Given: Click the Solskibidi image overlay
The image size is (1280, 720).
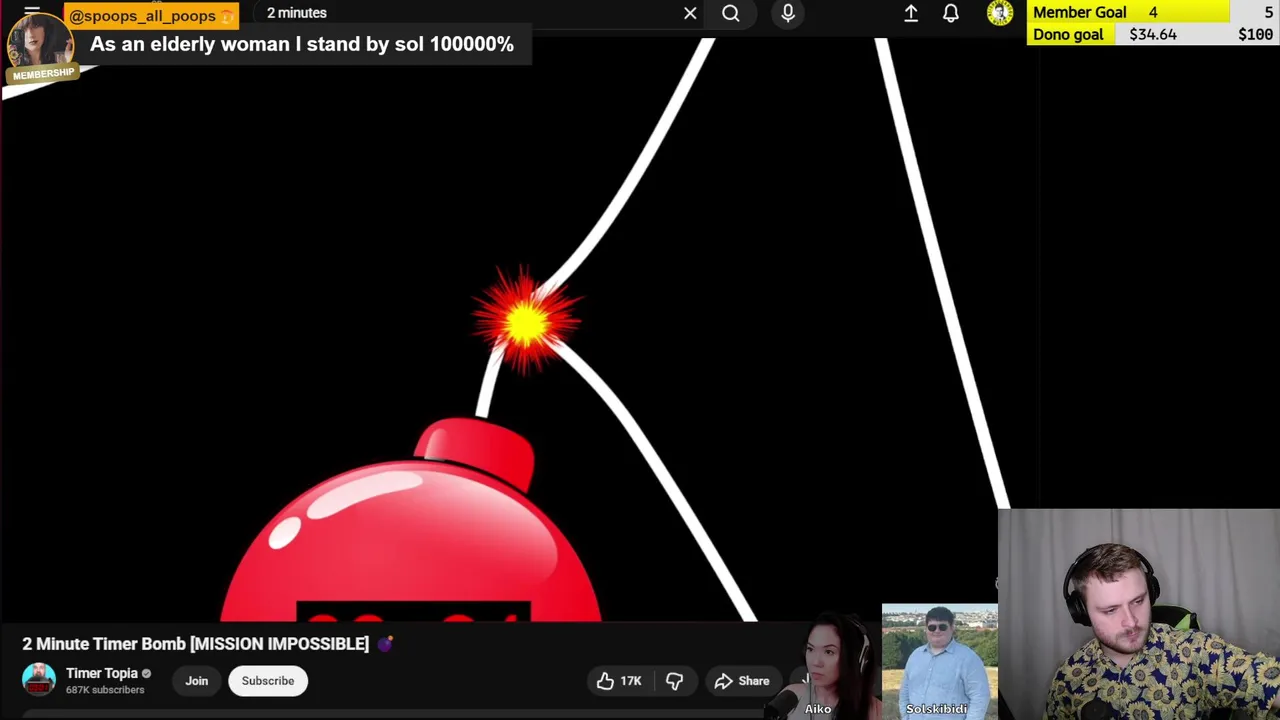Looking at the screenshot, I should pyautogui.click(x=939, y=661).
